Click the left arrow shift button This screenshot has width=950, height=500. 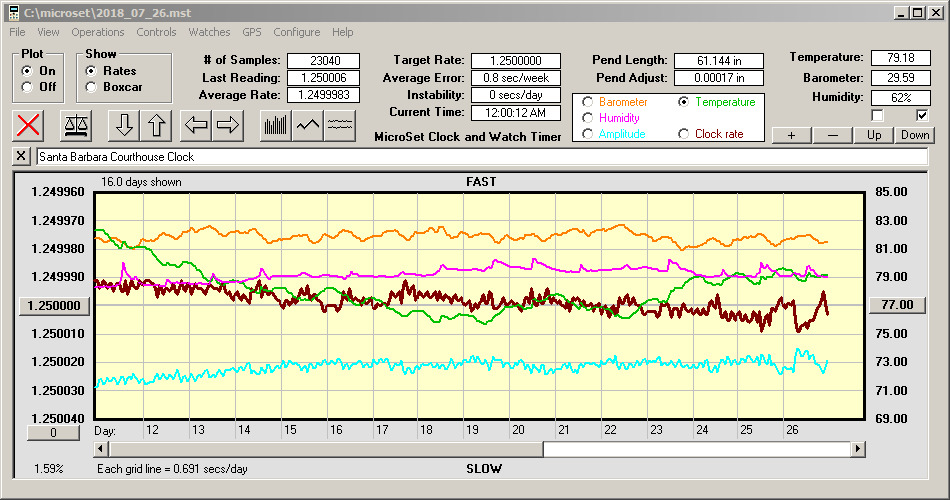(x=196, y=125)
